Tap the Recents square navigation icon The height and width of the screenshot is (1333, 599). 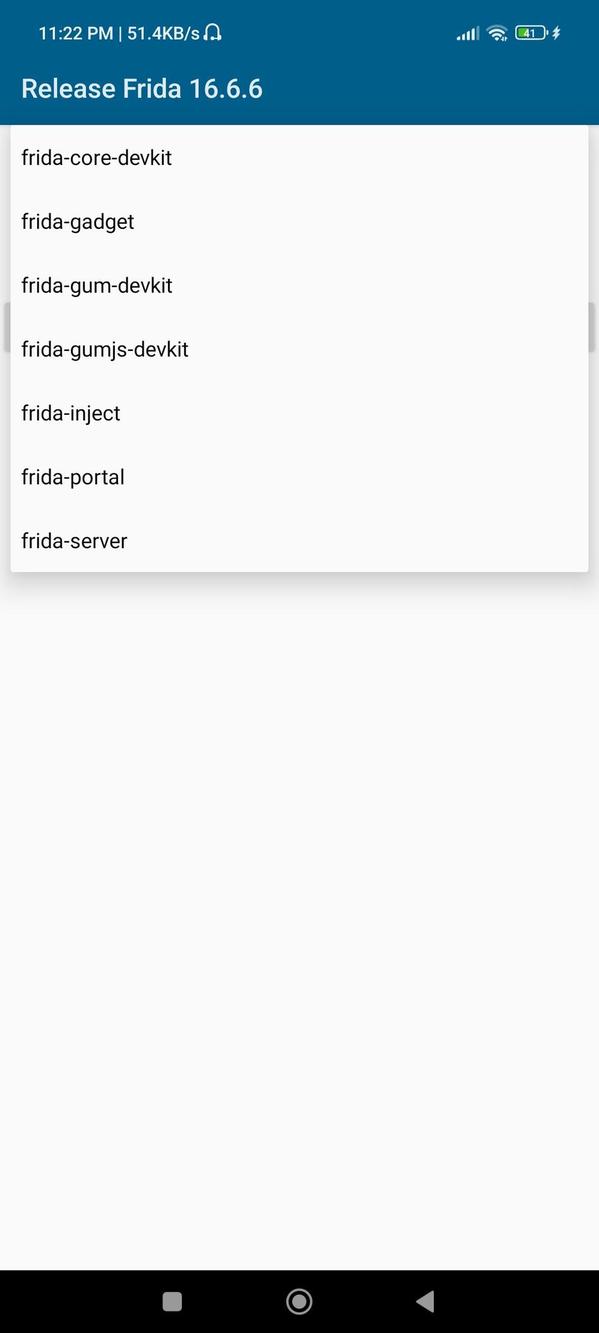[x=172, y=1301]
